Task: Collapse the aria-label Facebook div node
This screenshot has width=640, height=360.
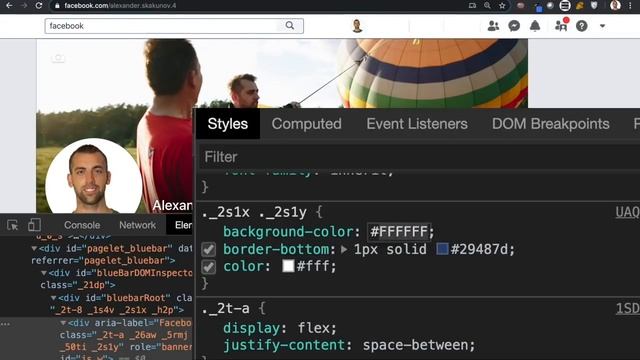Action: (x=63, y=322)
